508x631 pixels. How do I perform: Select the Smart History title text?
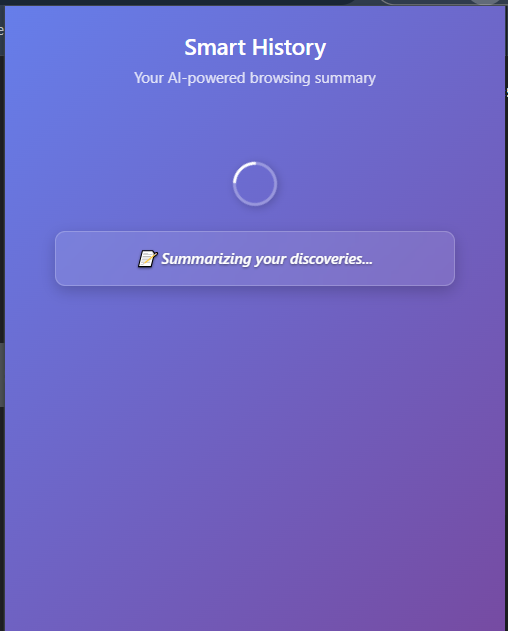tap(255, 48)
